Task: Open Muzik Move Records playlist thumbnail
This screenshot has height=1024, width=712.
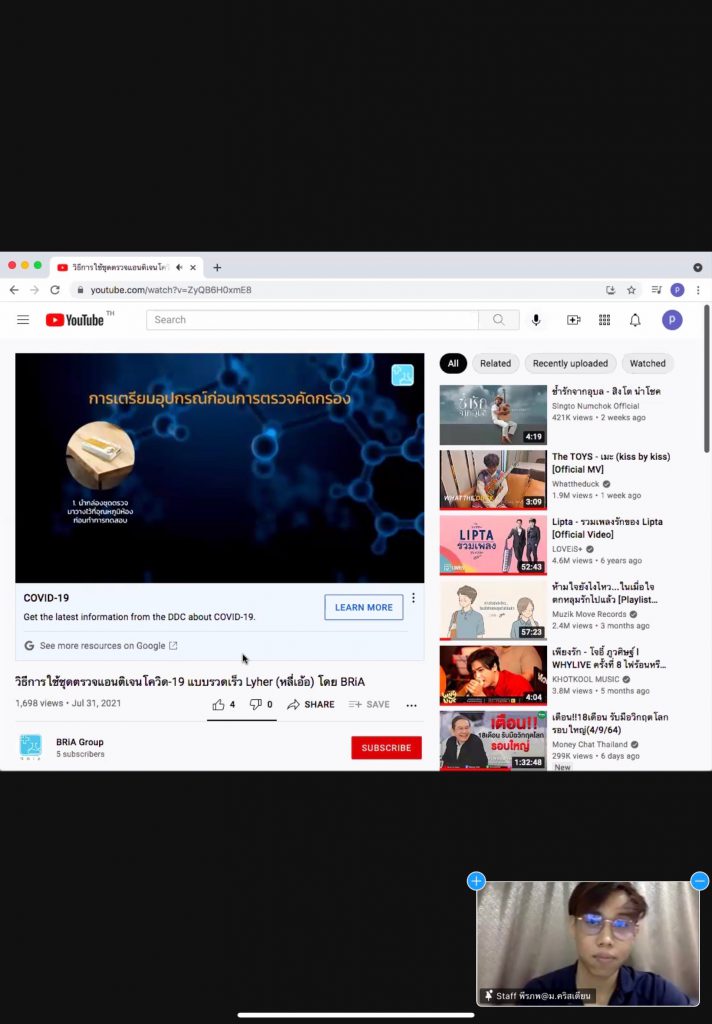Action: click(x=493, y=610)
